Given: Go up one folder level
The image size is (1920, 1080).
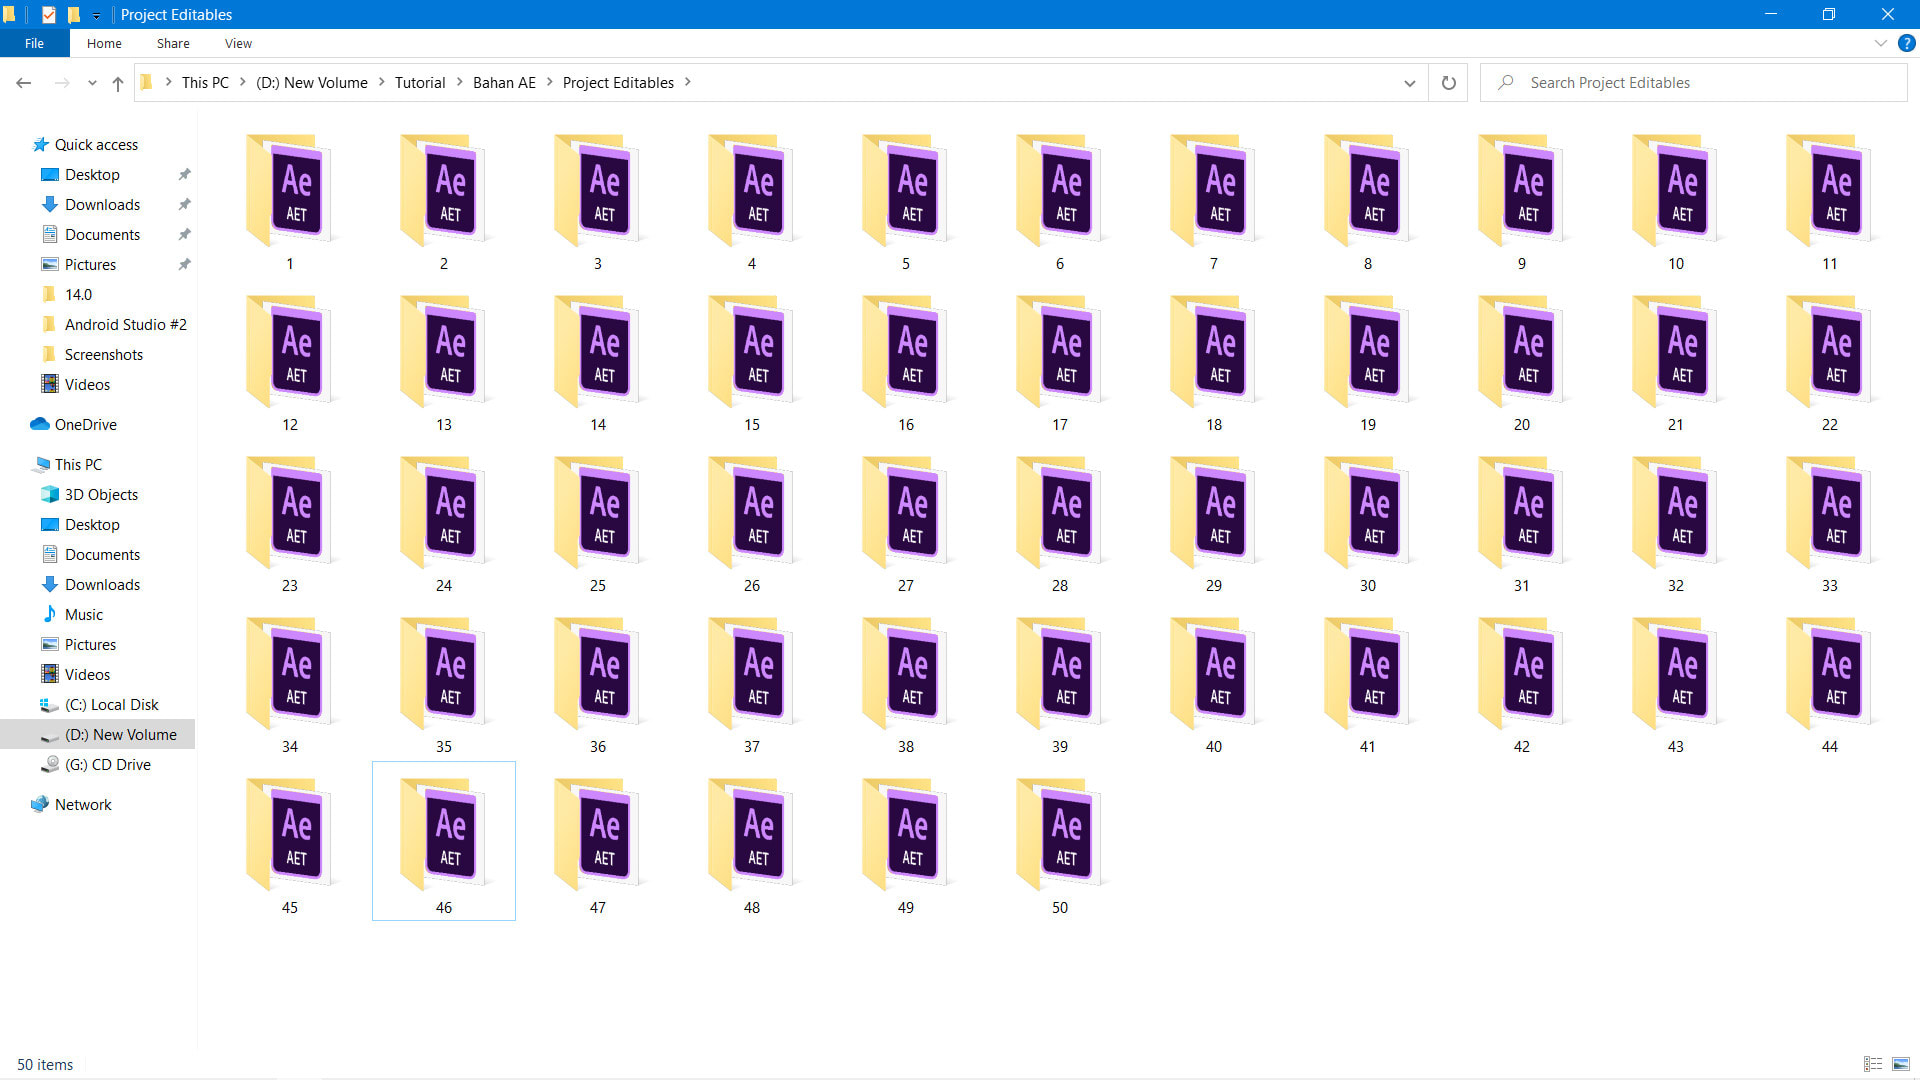Looking at the screenshot, I should pyautogui.click(x=118, y=83).
